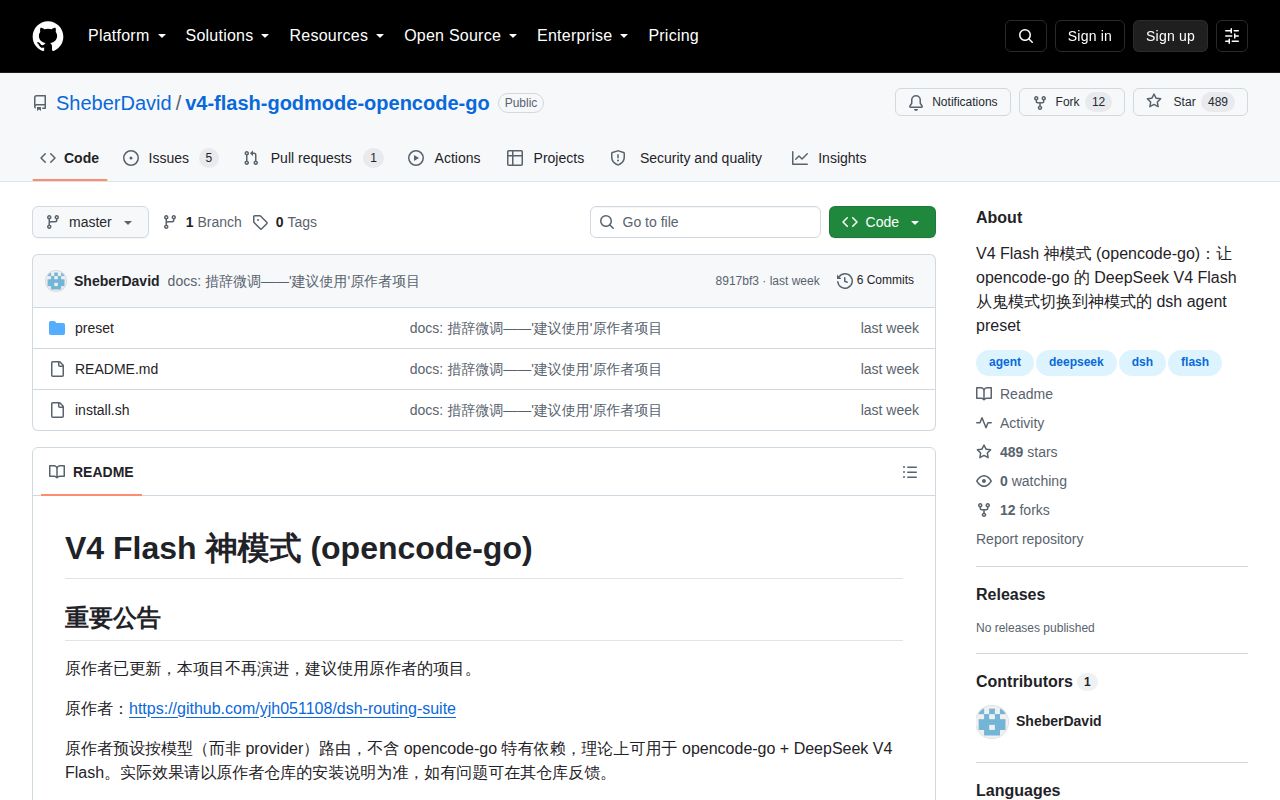Switch to the Issues tab
Image resolution: width=1280 pixels, height=800 pixels.
(x=170, y=158)
